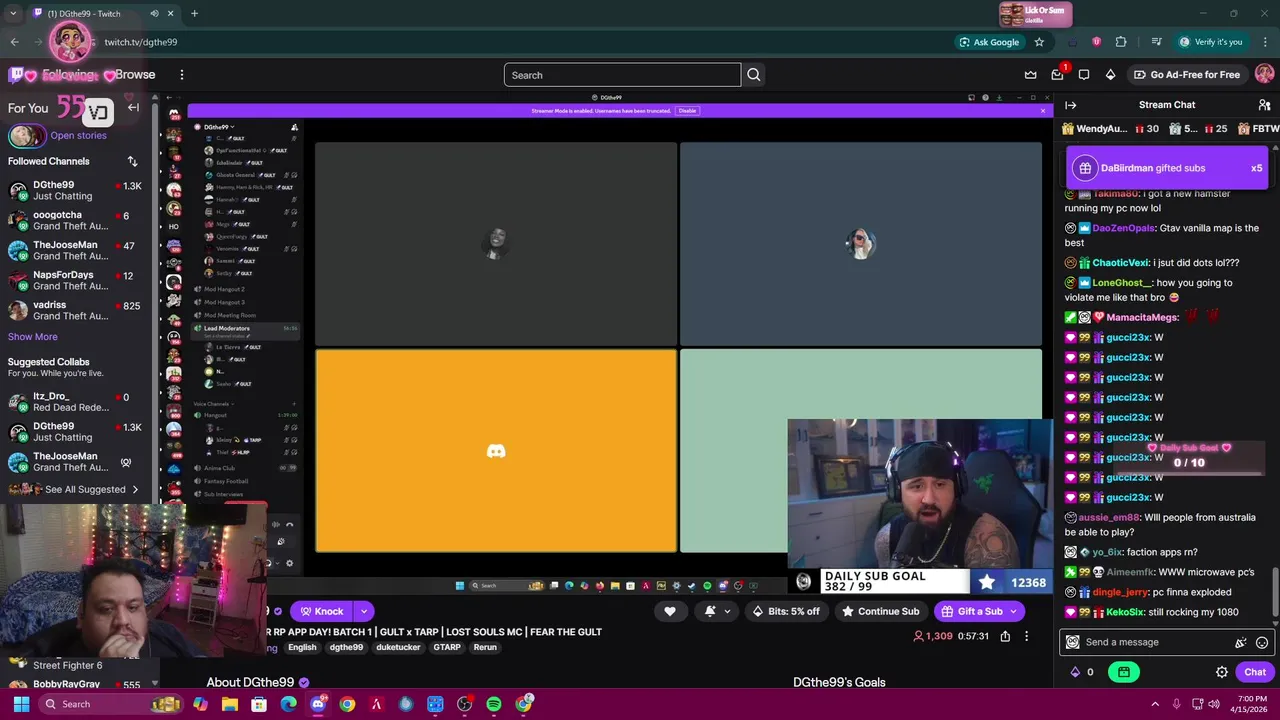
Task: Share the stream icon
Action: click(1005, 636)
